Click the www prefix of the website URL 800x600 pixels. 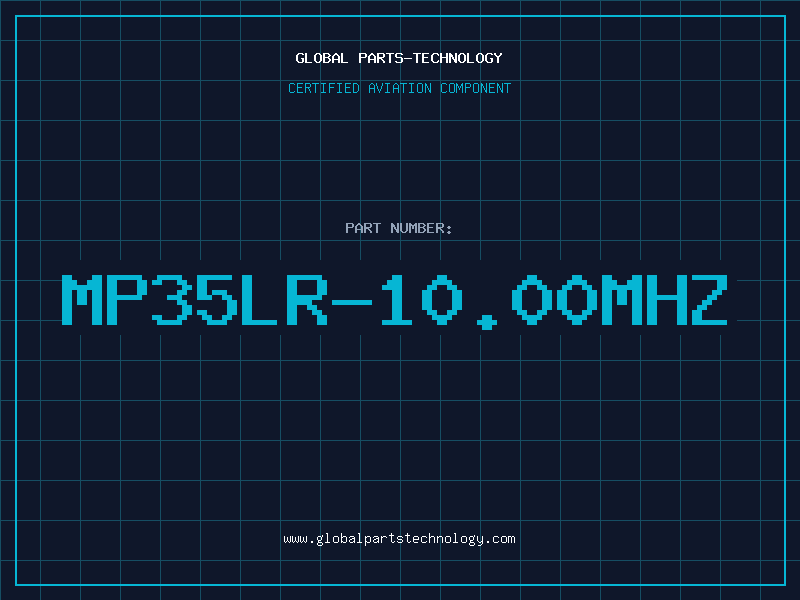coord(296,540)
